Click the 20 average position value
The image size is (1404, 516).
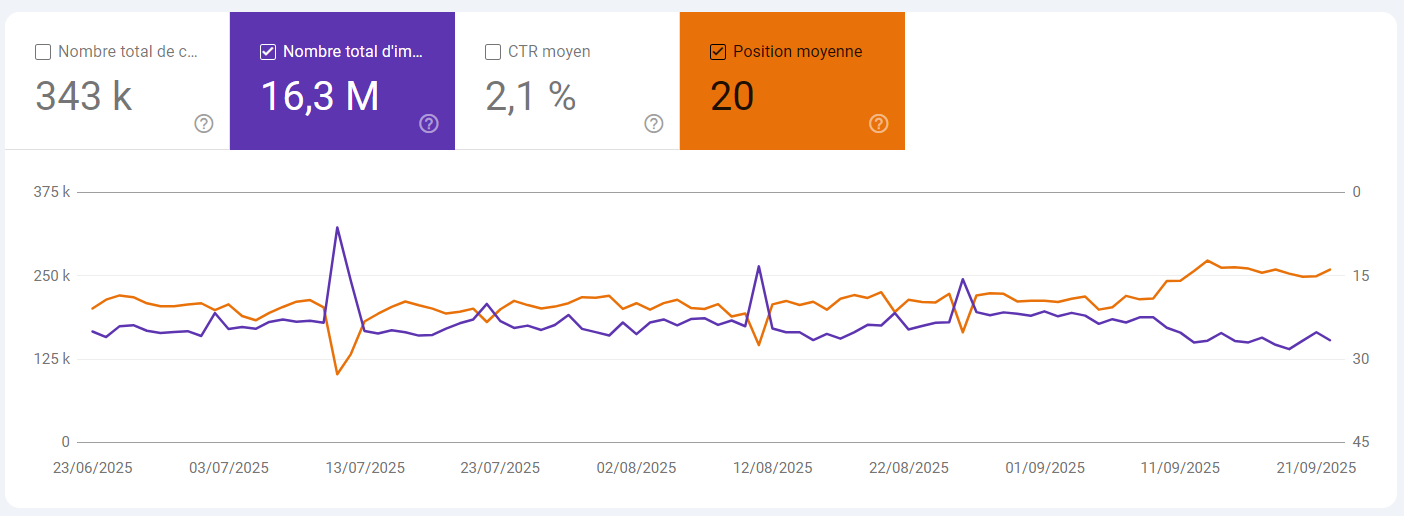[732, 96]
